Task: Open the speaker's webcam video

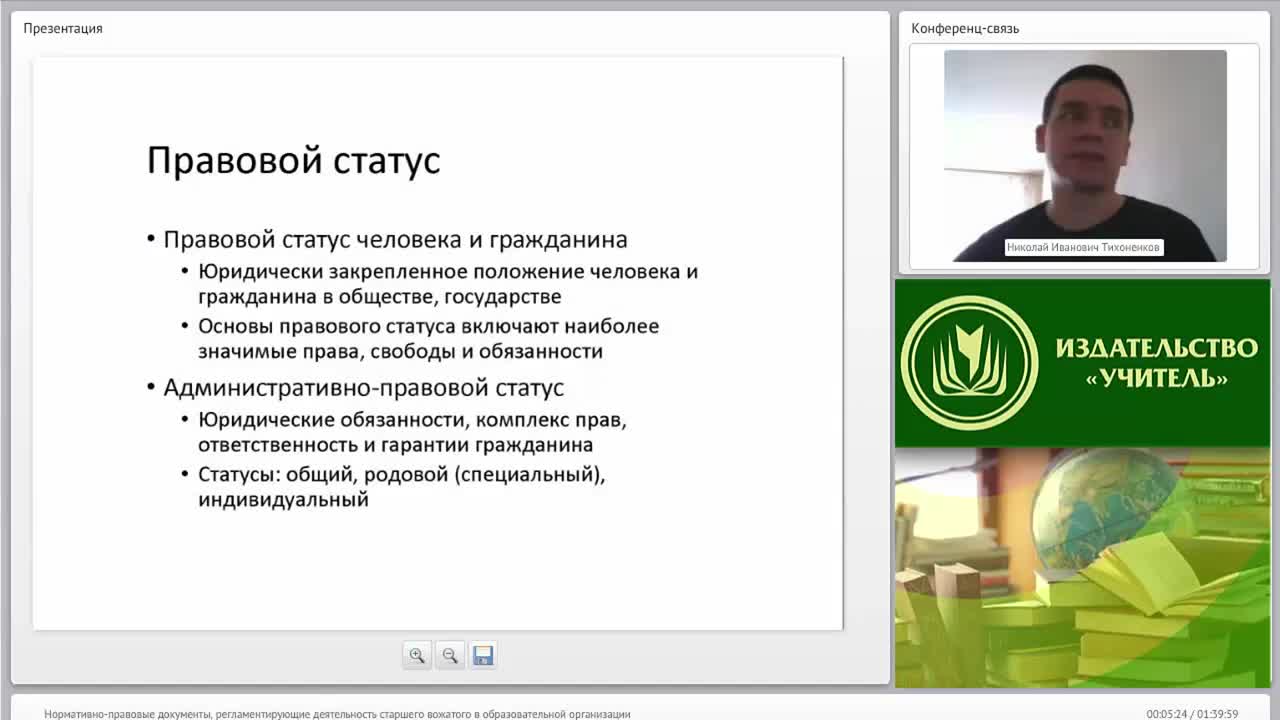Action: pyautogui.click(x=1085, y=156)
